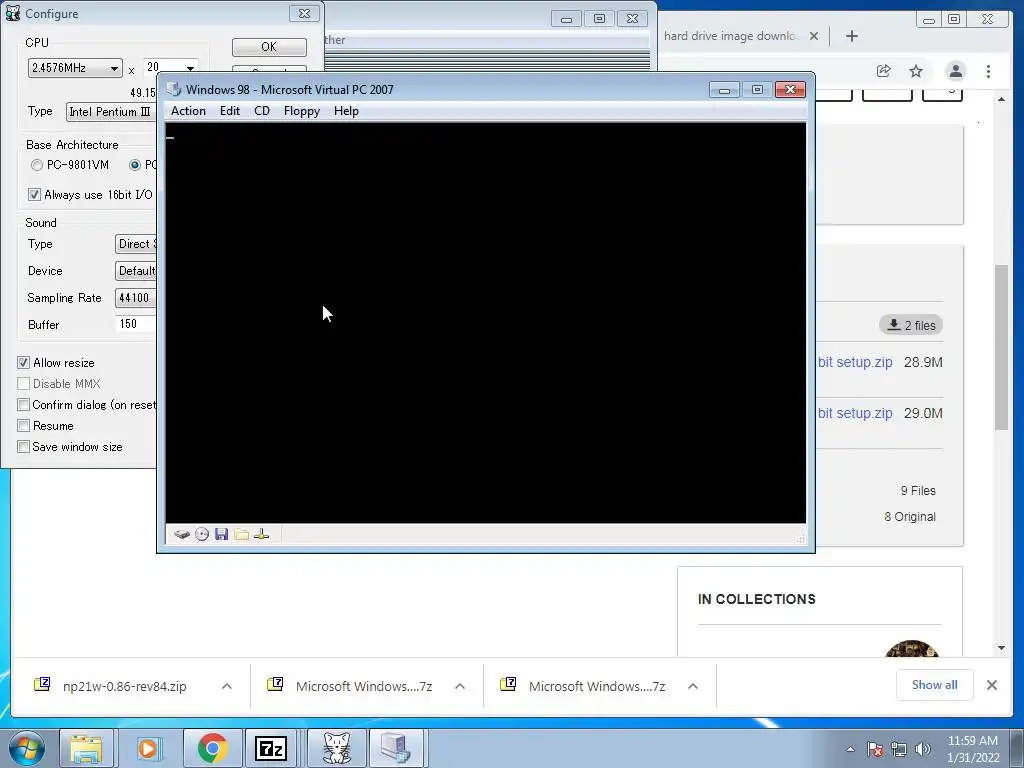Click the shared folder icon in Virtual PC status bar
Image resolution: width=1024 pixels, height=768 pixels.
[242, 534]
